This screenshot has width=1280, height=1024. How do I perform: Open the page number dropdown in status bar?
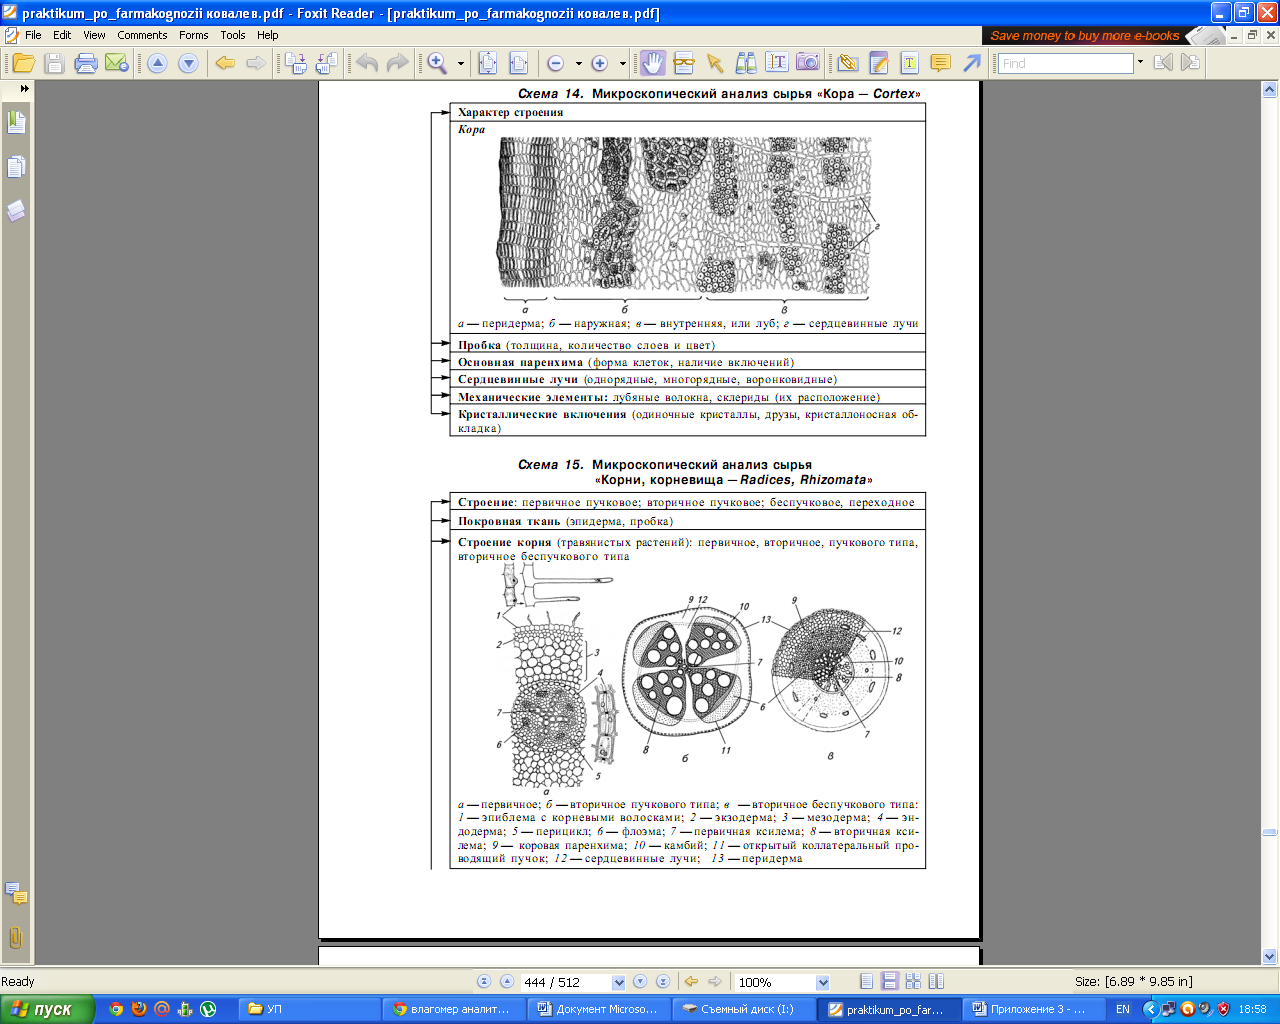(618, 982)
